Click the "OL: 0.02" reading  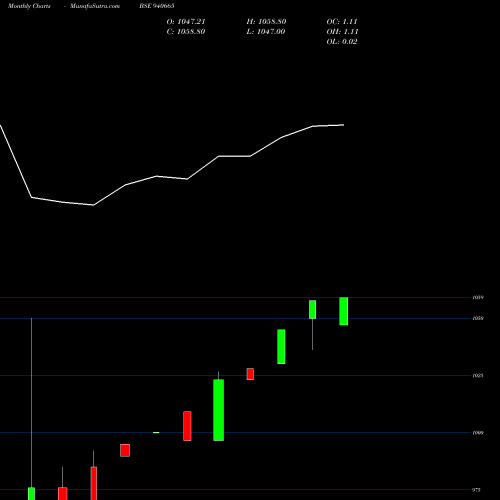click(342, 42)
